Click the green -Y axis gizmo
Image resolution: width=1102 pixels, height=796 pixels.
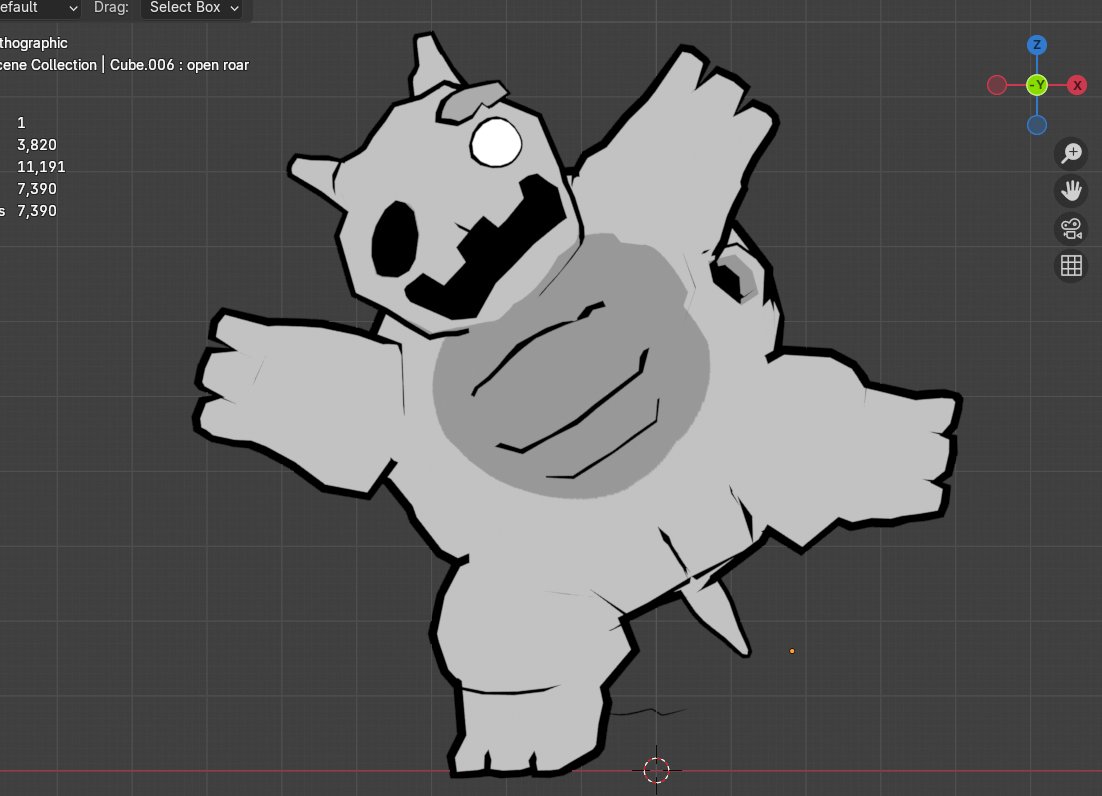tap(1037, 86)
